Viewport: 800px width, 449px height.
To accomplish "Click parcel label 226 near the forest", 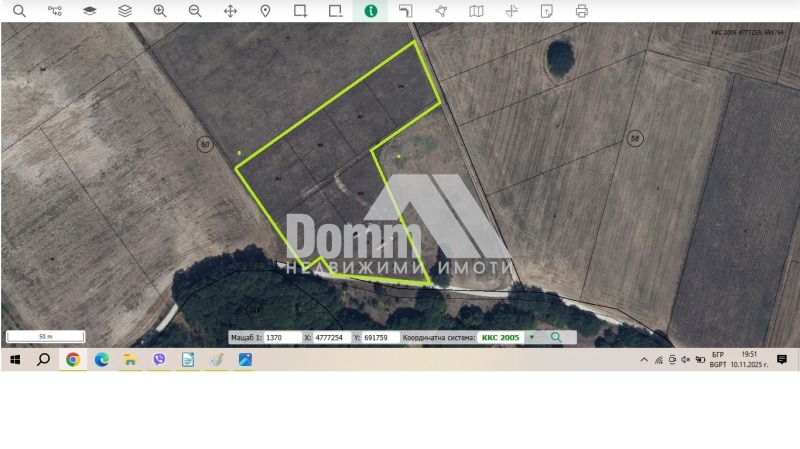I will [x=254, y=309].
